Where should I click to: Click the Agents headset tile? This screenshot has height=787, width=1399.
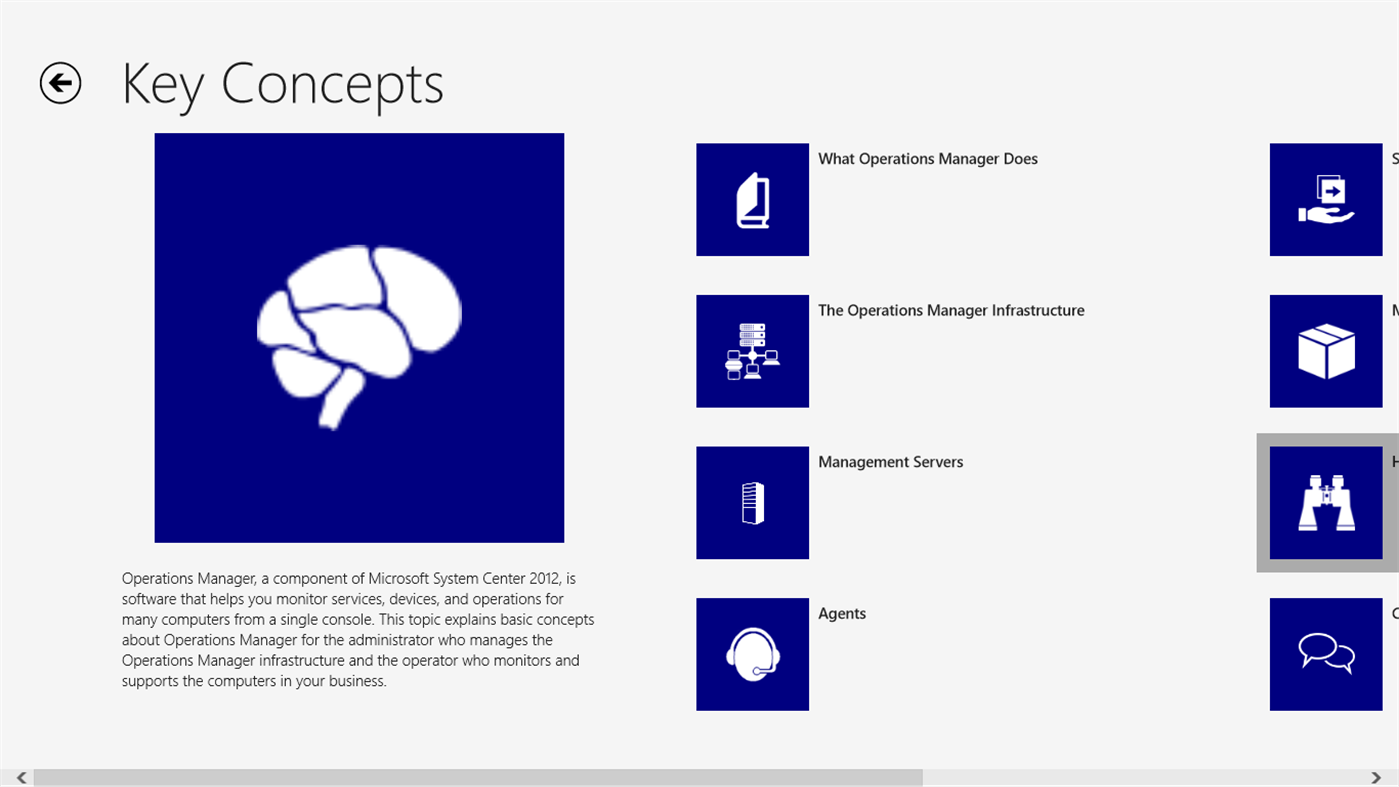[752, 653]
